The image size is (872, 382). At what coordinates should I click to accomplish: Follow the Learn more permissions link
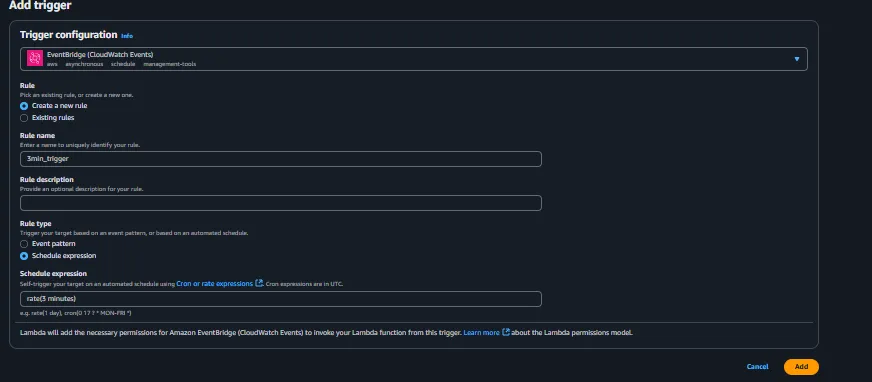(x=482, y=333)
